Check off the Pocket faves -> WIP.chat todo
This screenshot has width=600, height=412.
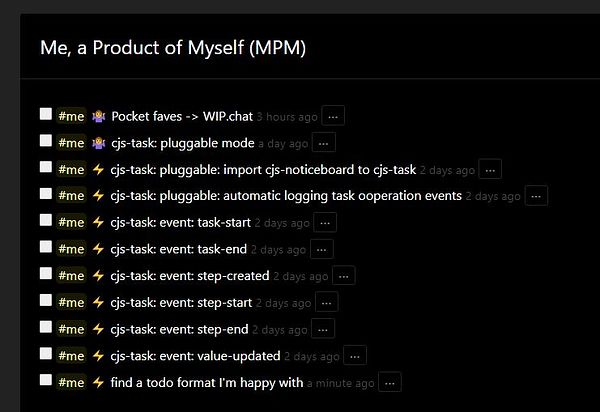pos(46,115)
